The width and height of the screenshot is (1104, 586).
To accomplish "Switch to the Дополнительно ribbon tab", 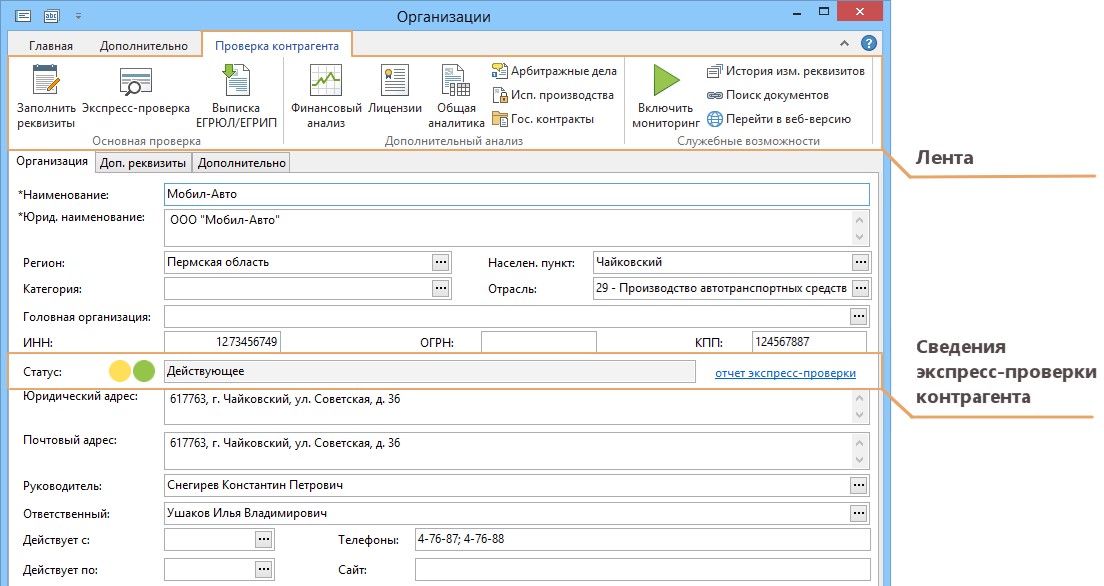I will [x=144, y=46].
